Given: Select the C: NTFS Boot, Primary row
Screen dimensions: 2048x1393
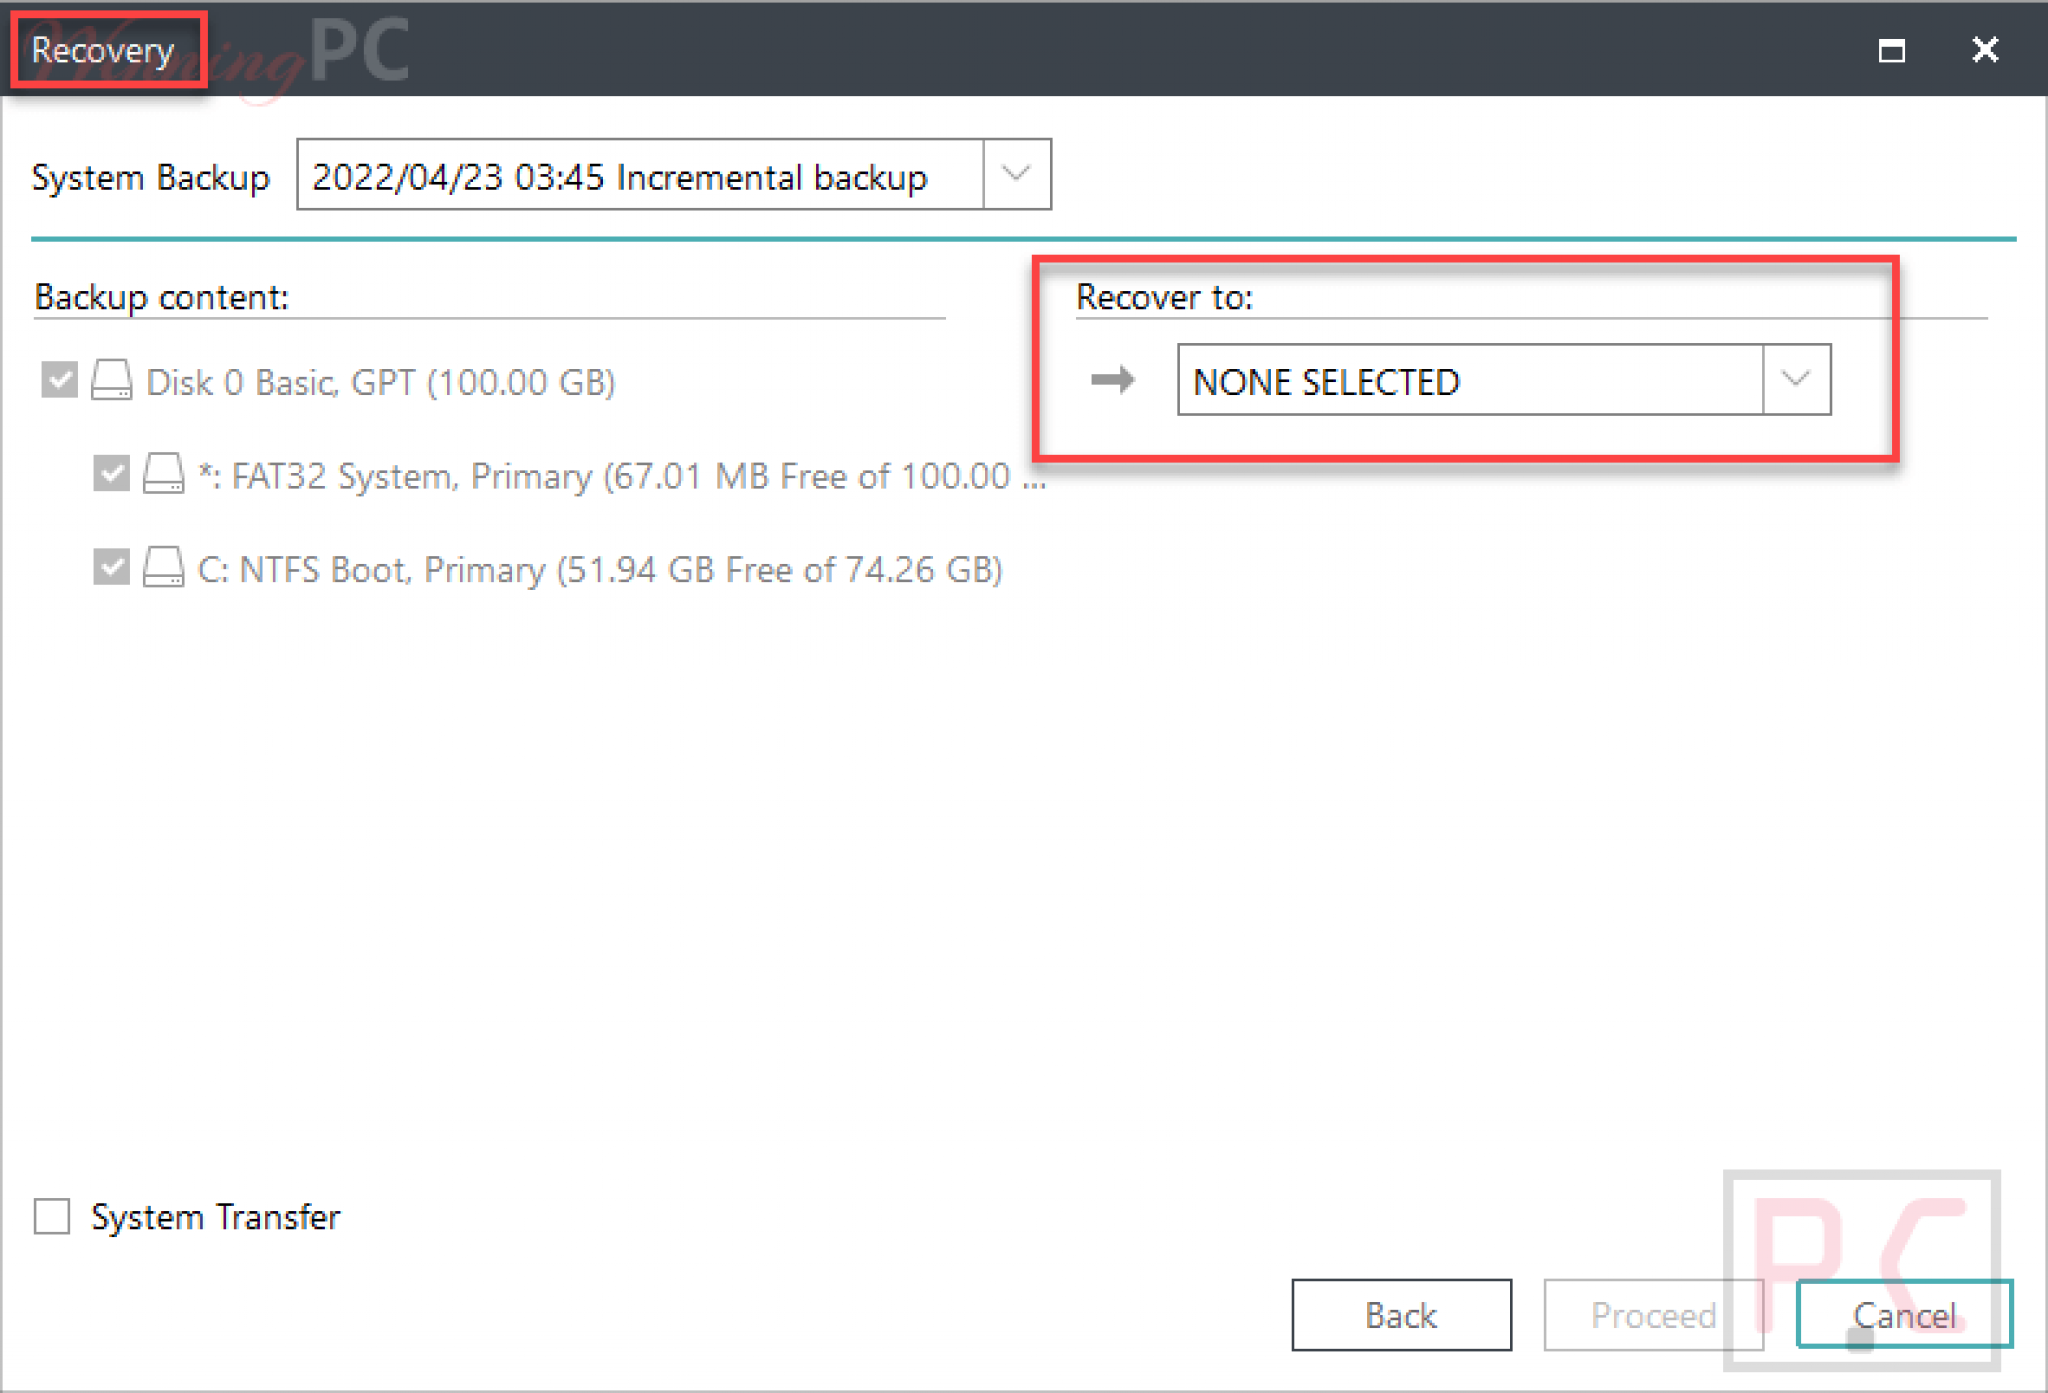Looking at the screenshot, I should (x=548, y=569).
